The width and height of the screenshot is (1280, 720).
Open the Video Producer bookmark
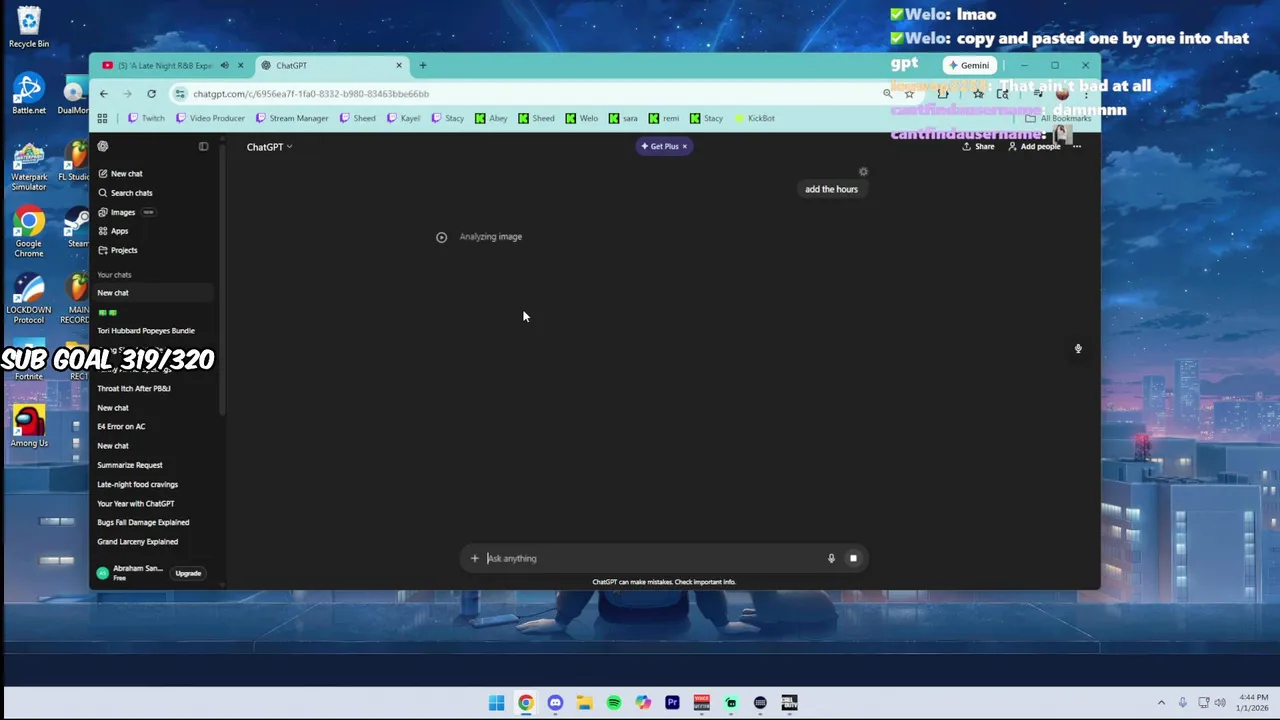[210, 118]
